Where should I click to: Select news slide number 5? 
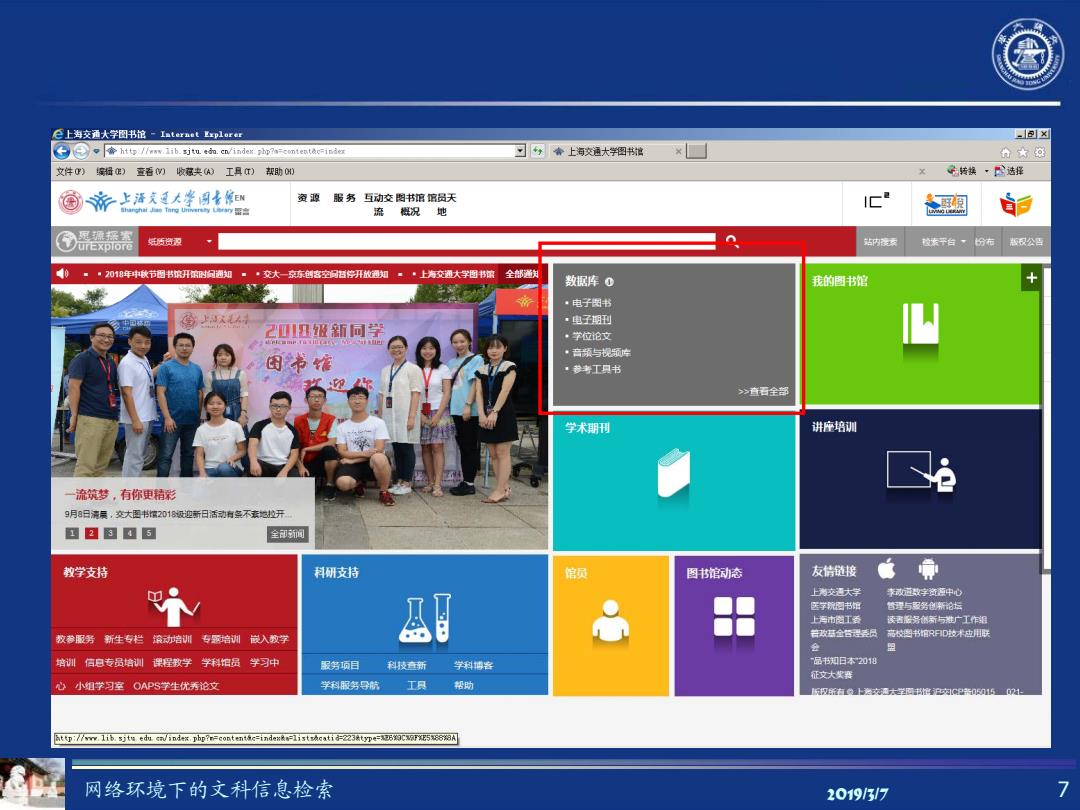tap(149, 533)
